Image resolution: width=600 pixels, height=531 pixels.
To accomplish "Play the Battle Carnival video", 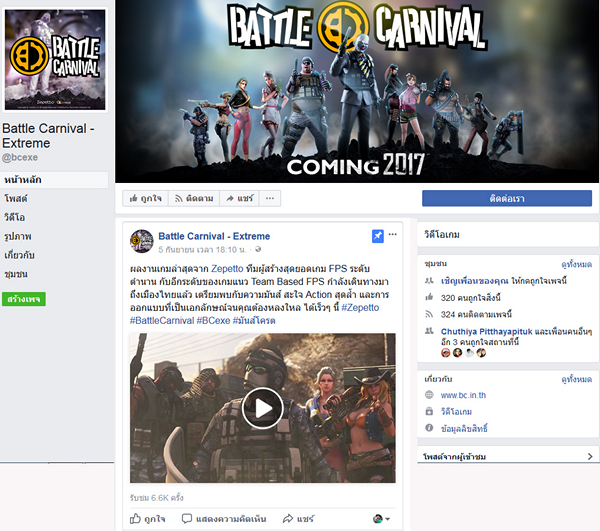I will pyautogui.click(x=262, y=406).
